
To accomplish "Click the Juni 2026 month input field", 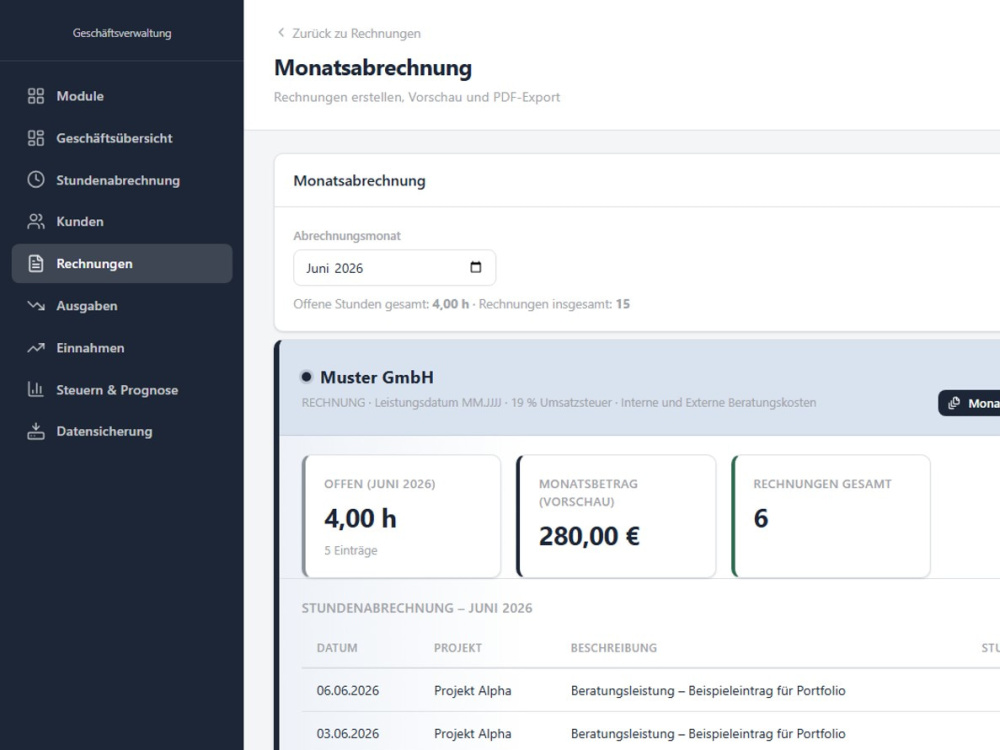I will pos(394,268).
